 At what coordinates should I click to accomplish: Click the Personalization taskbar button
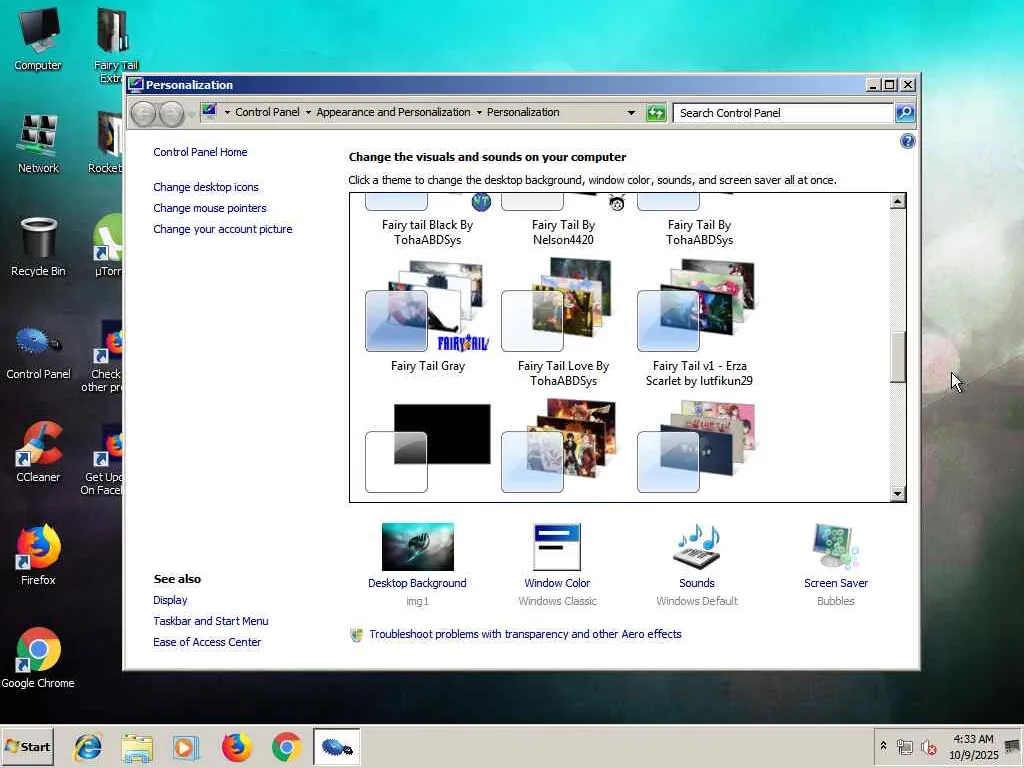coord(336,746)
